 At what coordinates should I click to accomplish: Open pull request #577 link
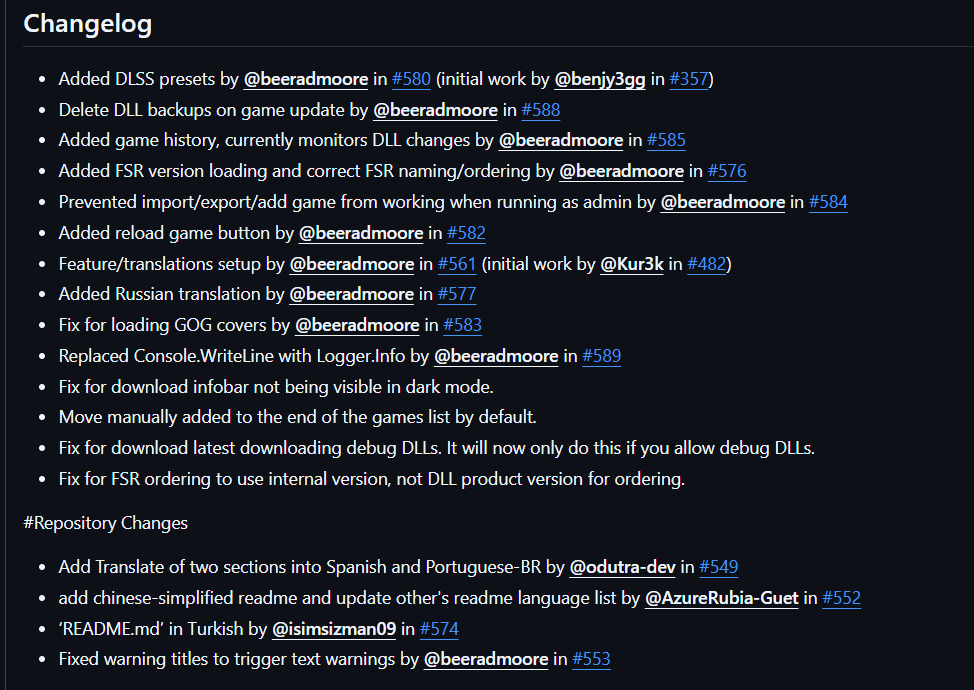457,294
